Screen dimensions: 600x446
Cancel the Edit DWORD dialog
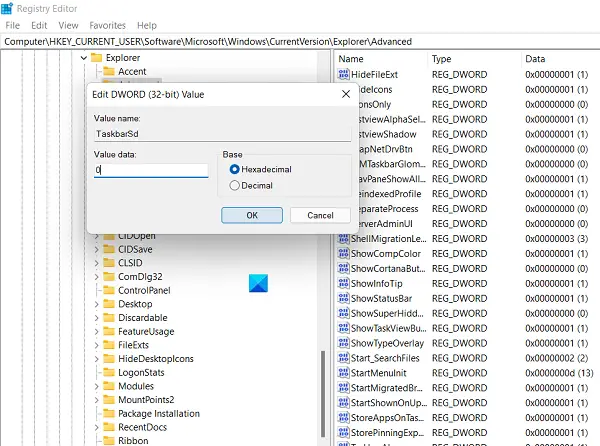point(320,215)
